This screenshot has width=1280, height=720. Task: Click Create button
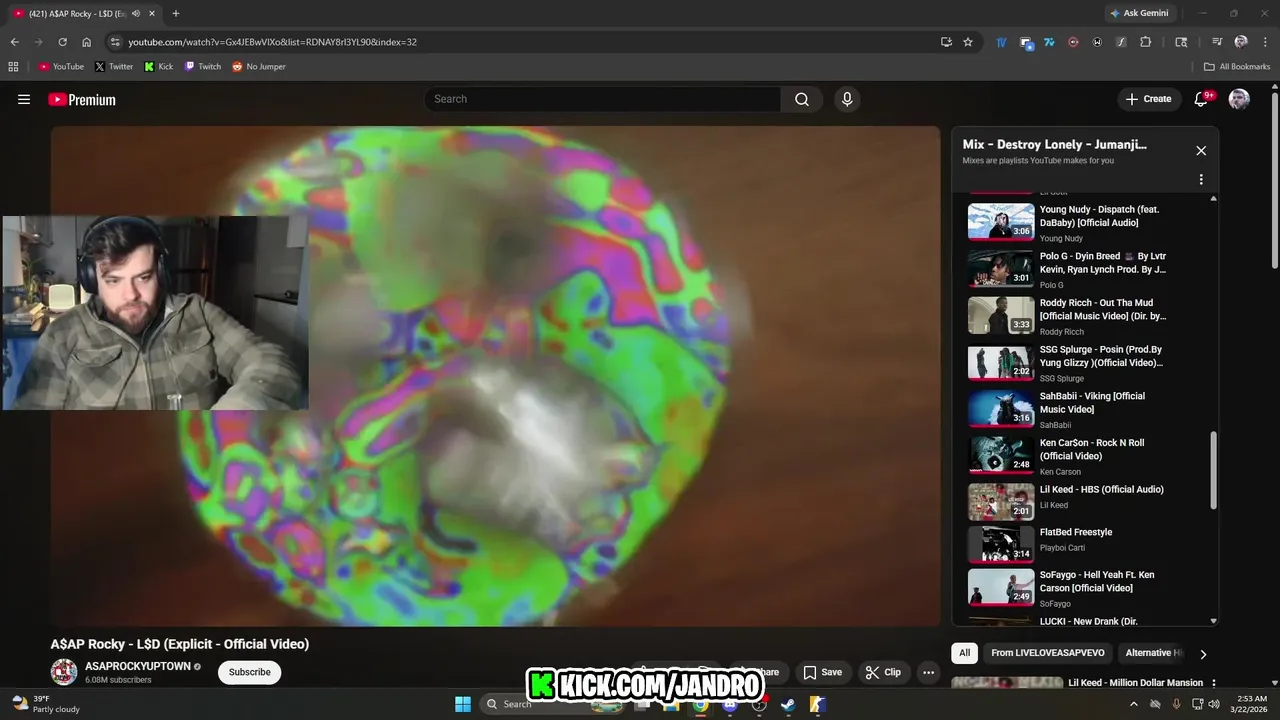[1148, 99]
